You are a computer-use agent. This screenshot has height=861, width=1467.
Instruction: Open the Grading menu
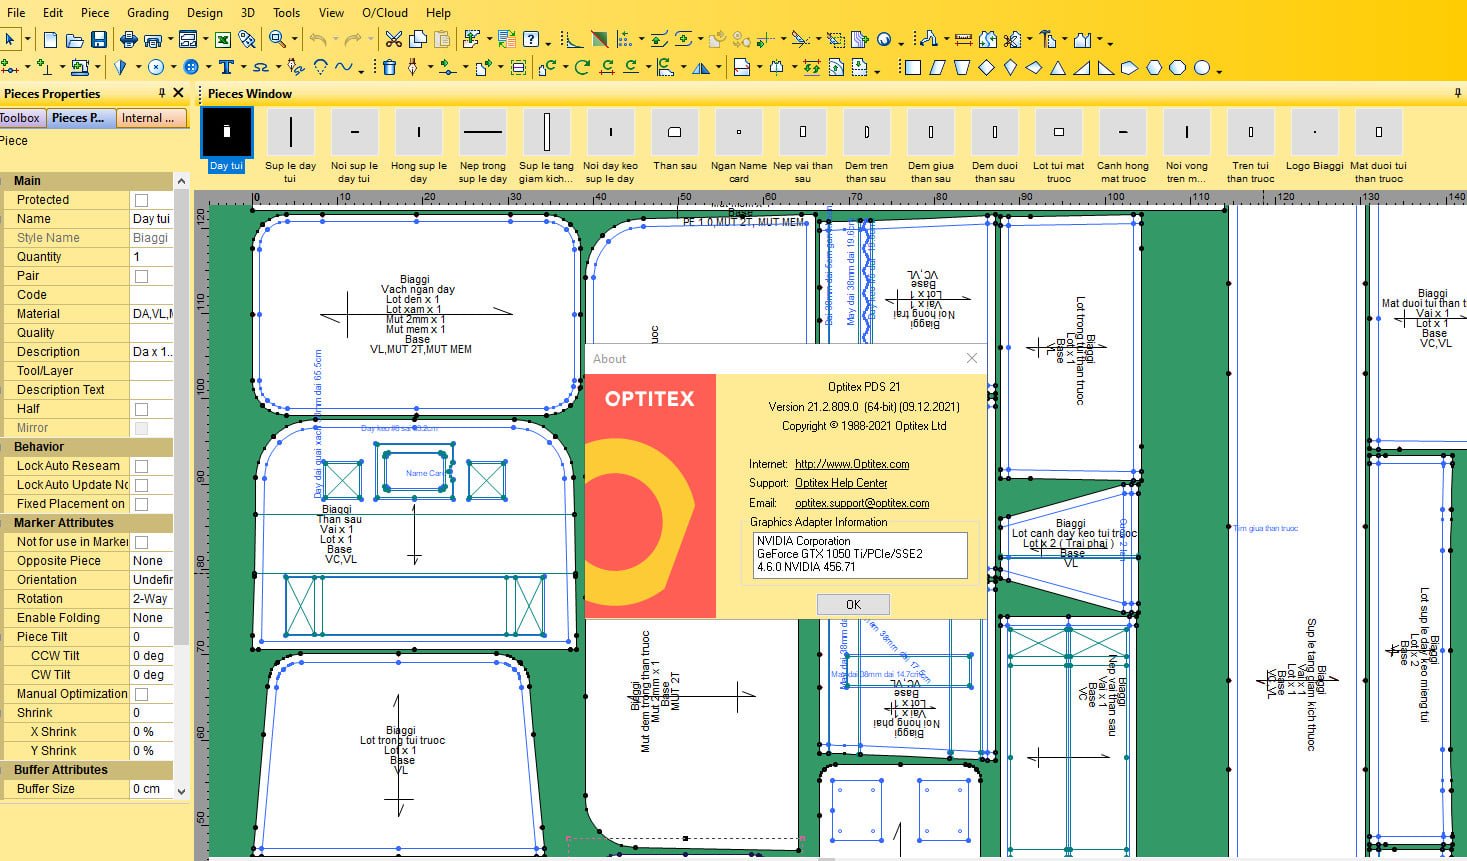[x=148, y=13]
